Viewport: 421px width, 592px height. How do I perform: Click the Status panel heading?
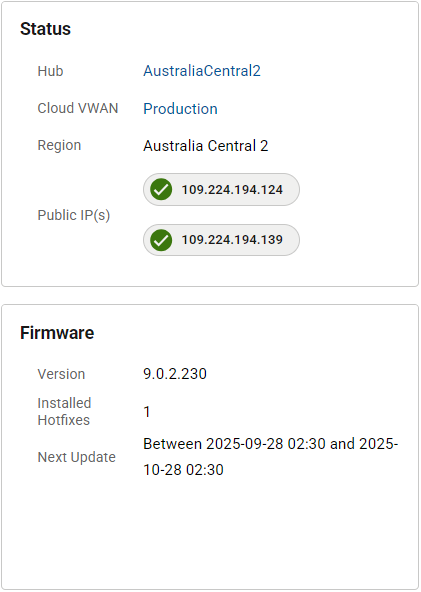coord(45,29)
